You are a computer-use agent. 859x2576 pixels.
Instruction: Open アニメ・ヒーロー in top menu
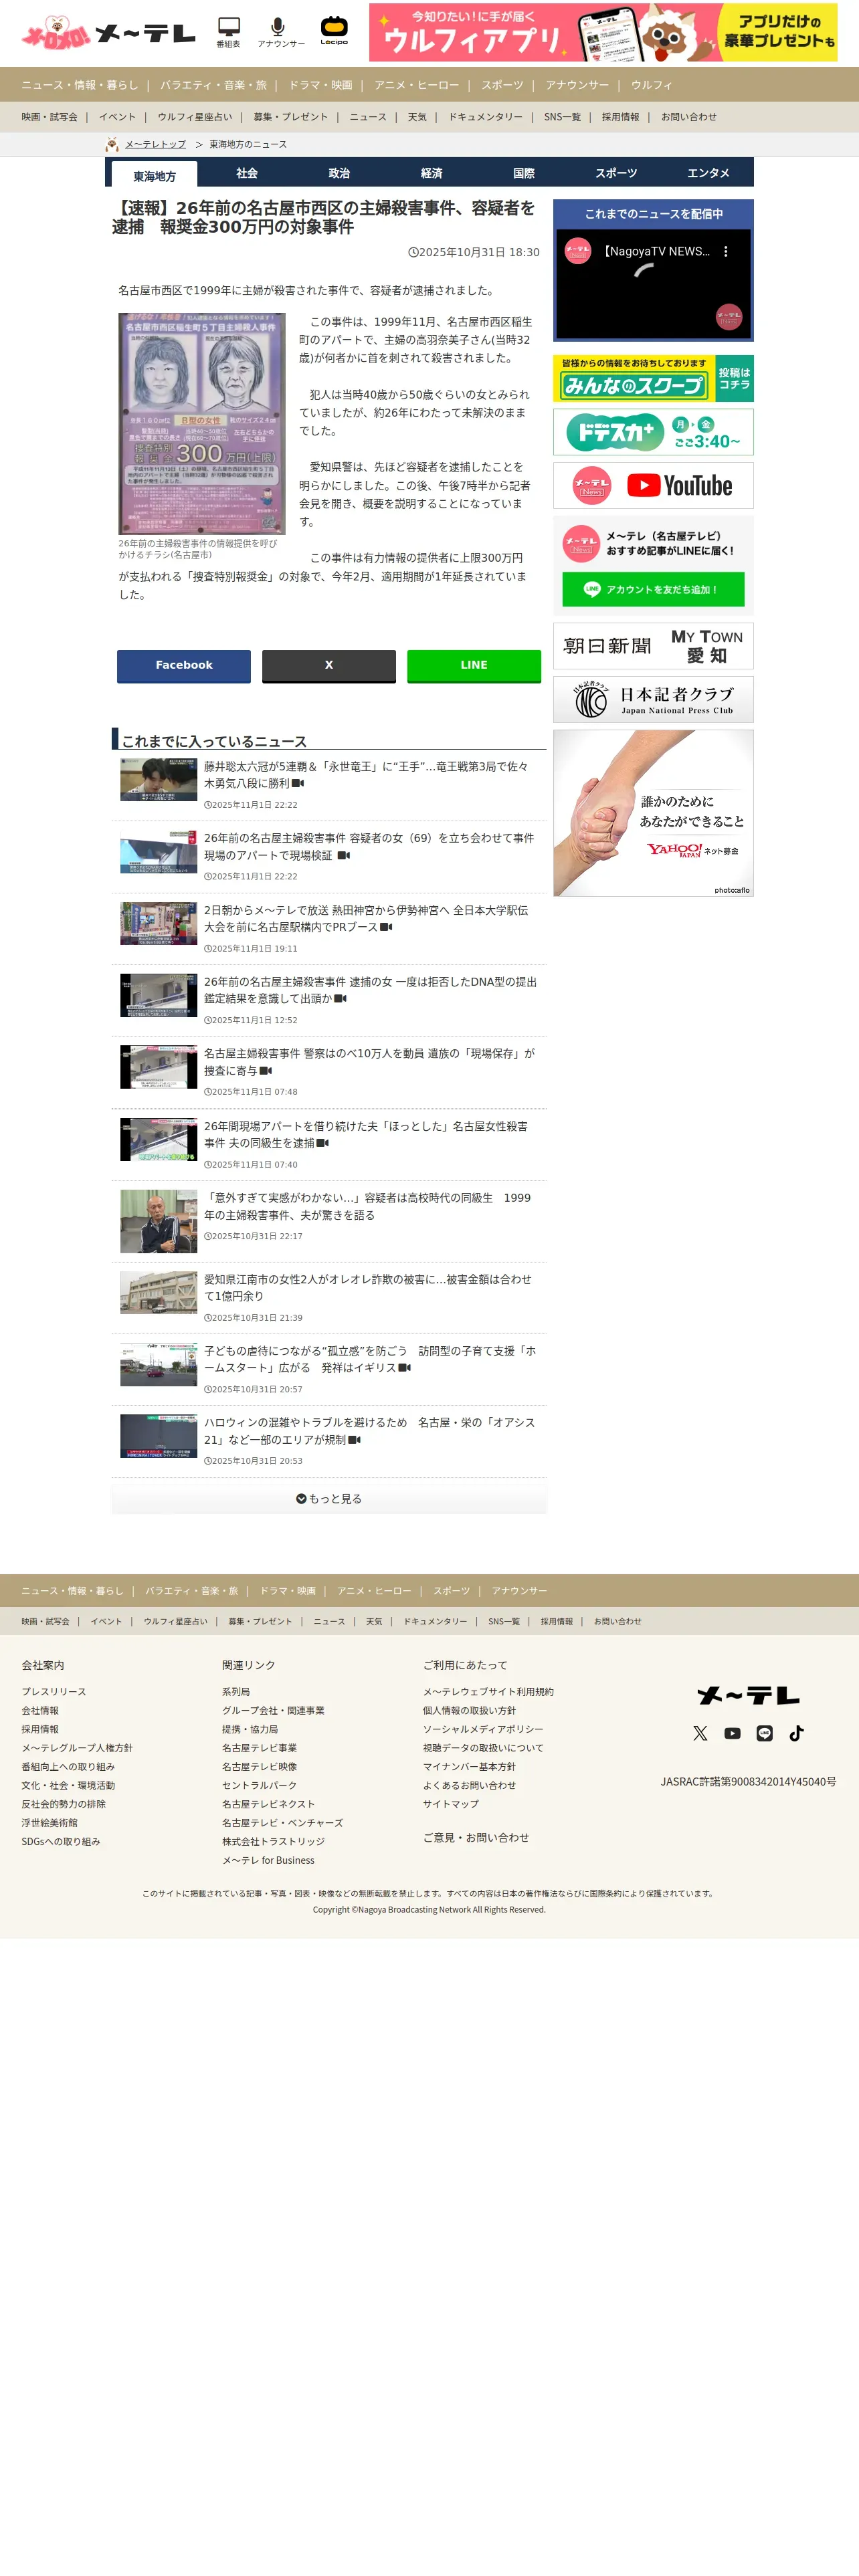pyautogui.click(x=417, y=85)
